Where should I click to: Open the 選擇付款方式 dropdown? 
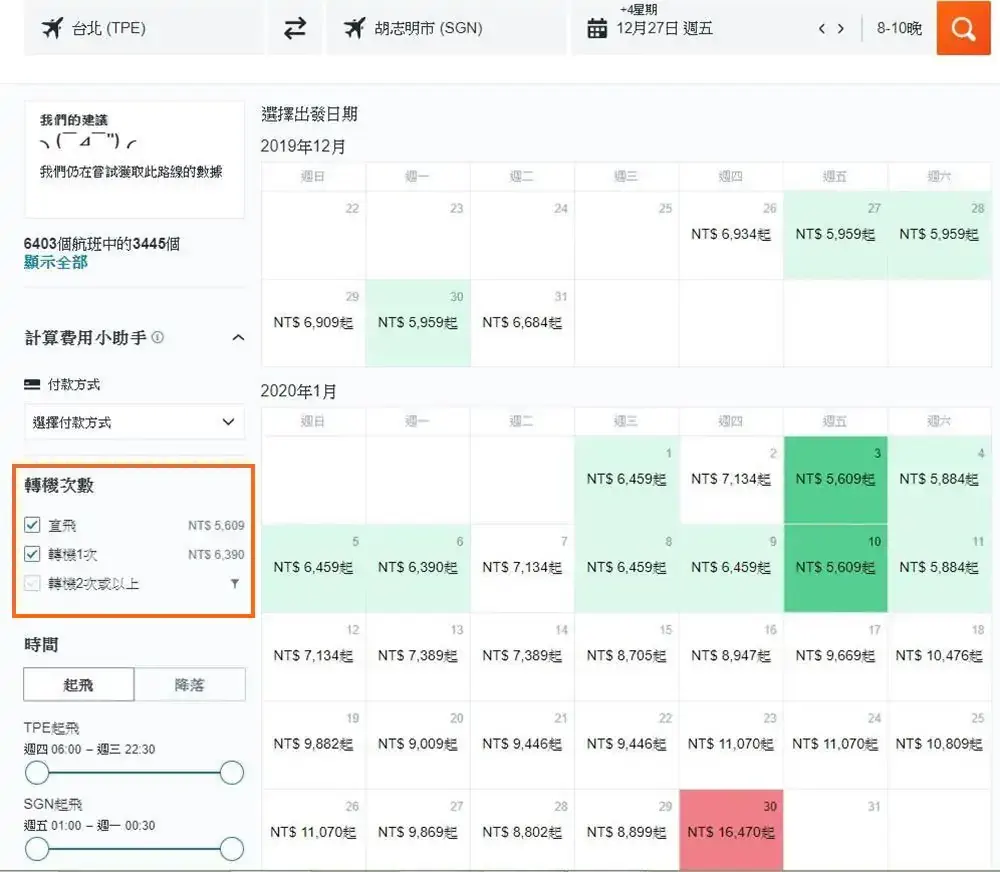click(134, 422)
